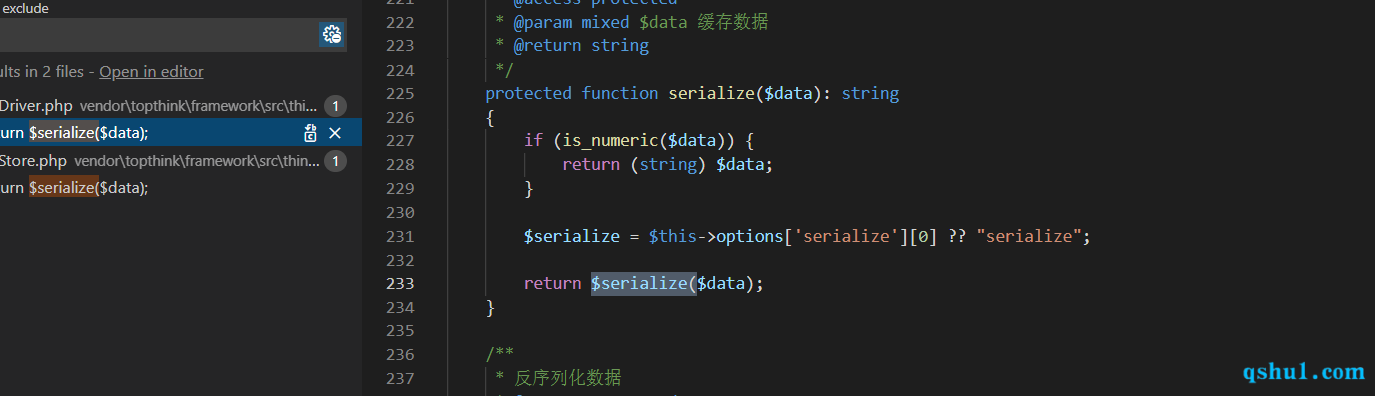Open the Open in editor link
1375x396 pixels.
[x=151, y=71]
